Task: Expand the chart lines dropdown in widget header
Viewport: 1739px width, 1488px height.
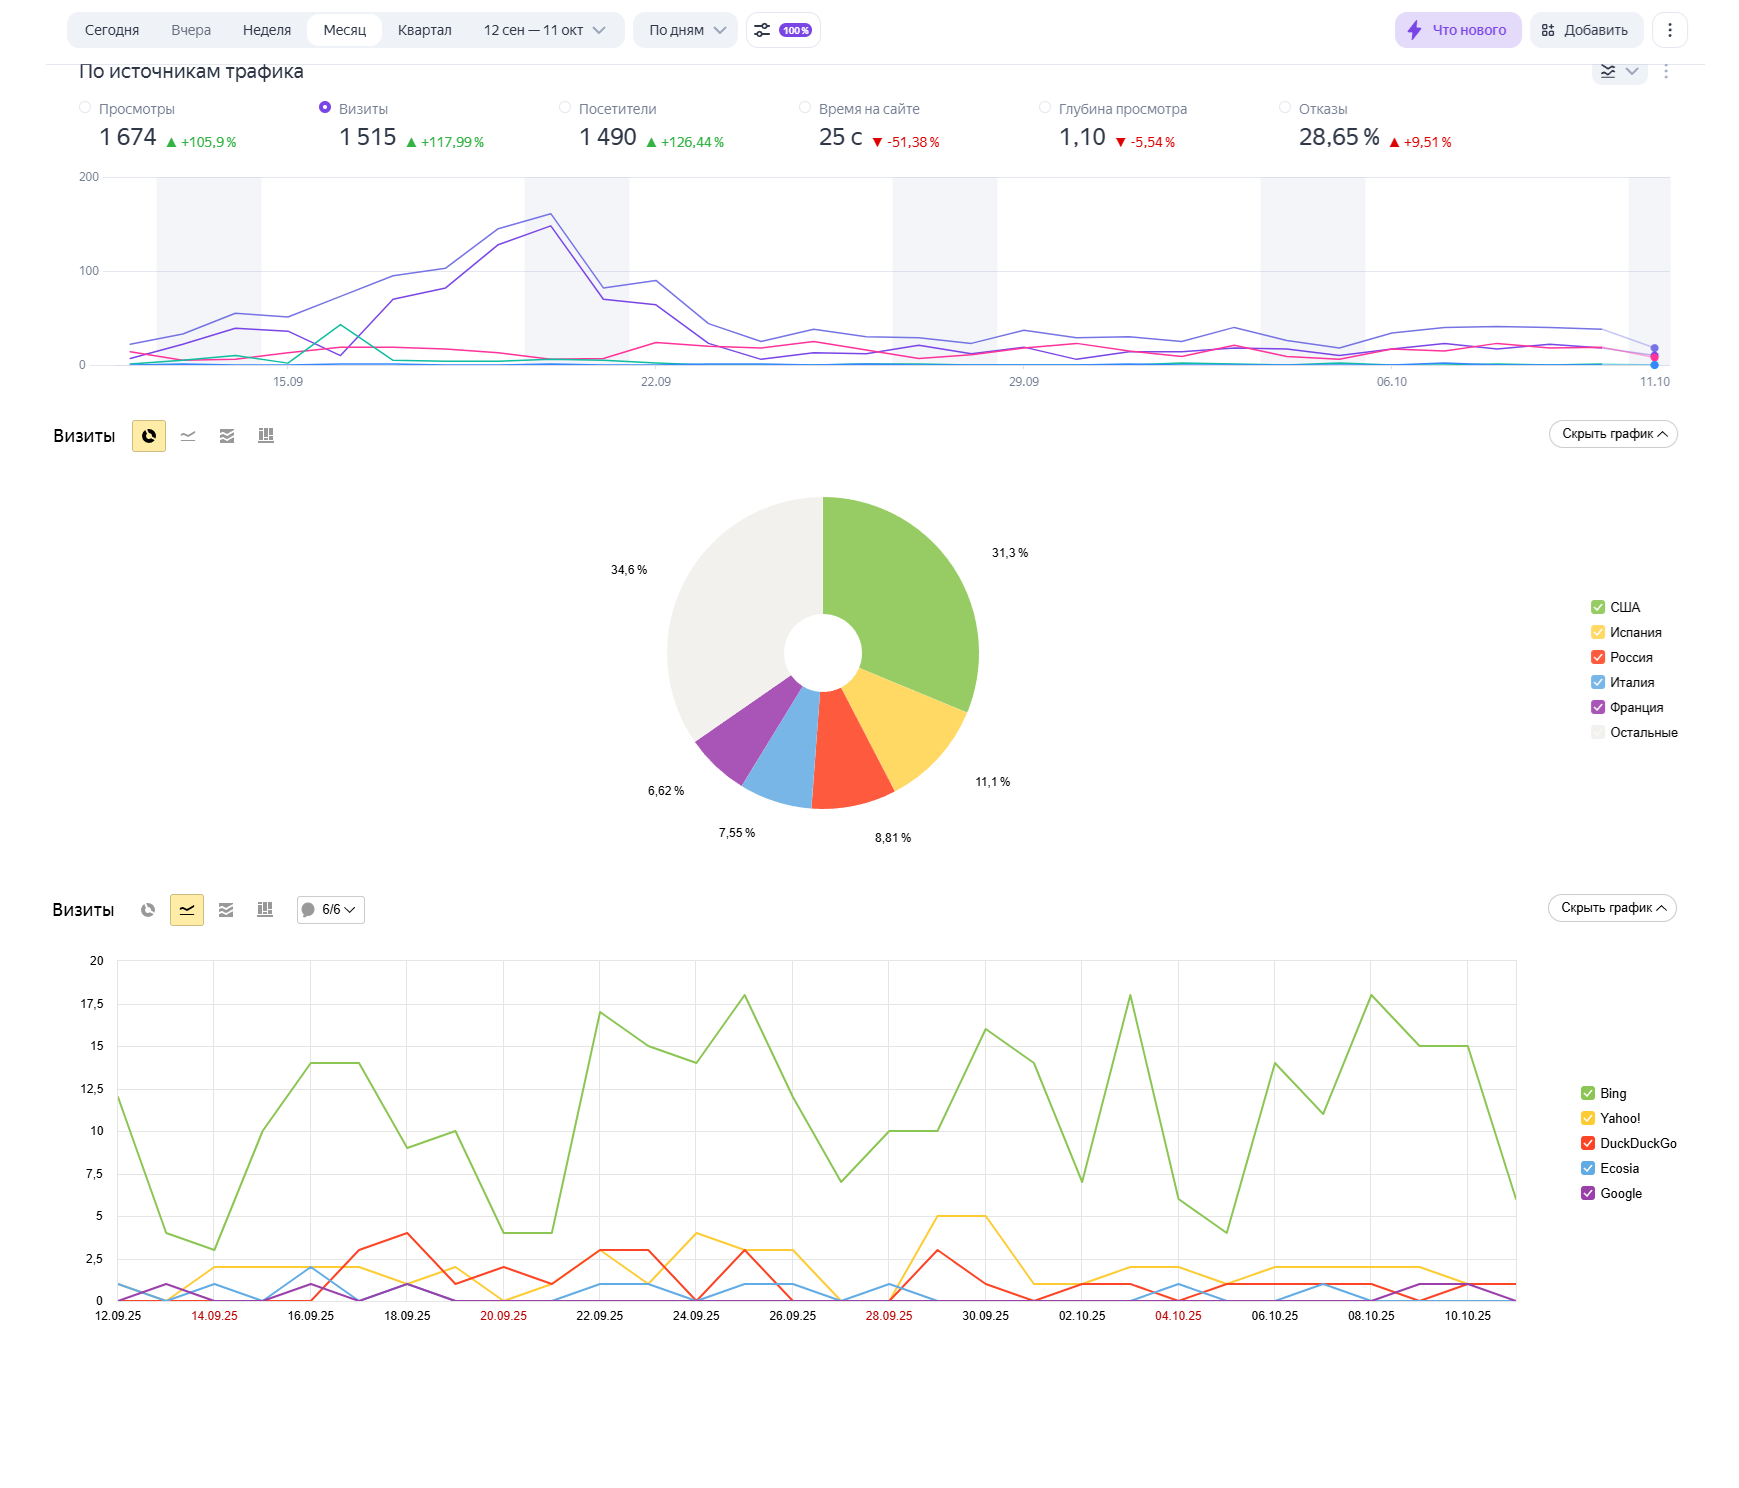Action: [x=1619, y=71]
